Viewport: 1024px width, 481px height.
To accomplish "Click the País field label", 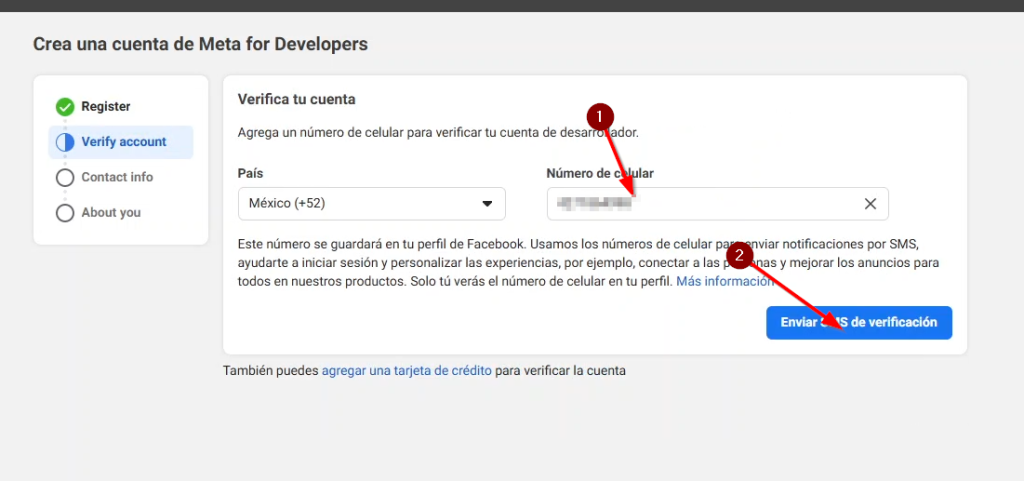I will (x=251, y=173).
